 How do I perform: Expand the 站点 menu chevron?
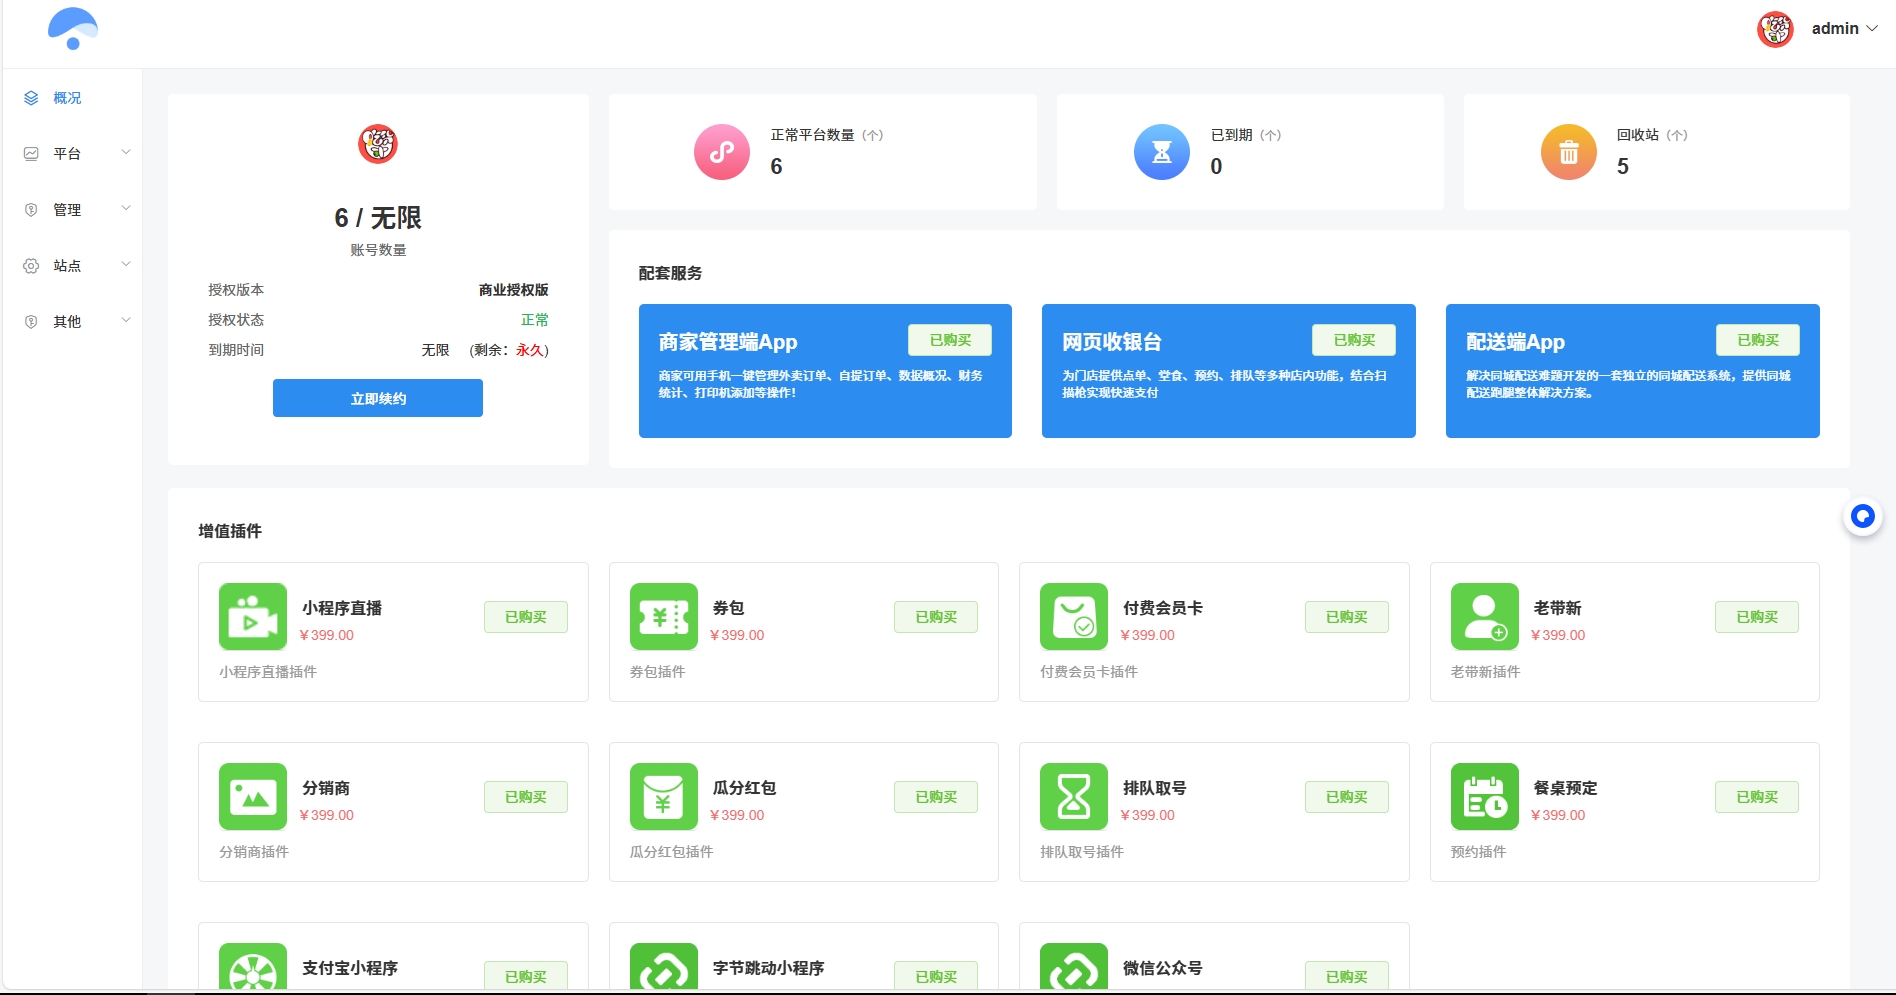(126, 265)
